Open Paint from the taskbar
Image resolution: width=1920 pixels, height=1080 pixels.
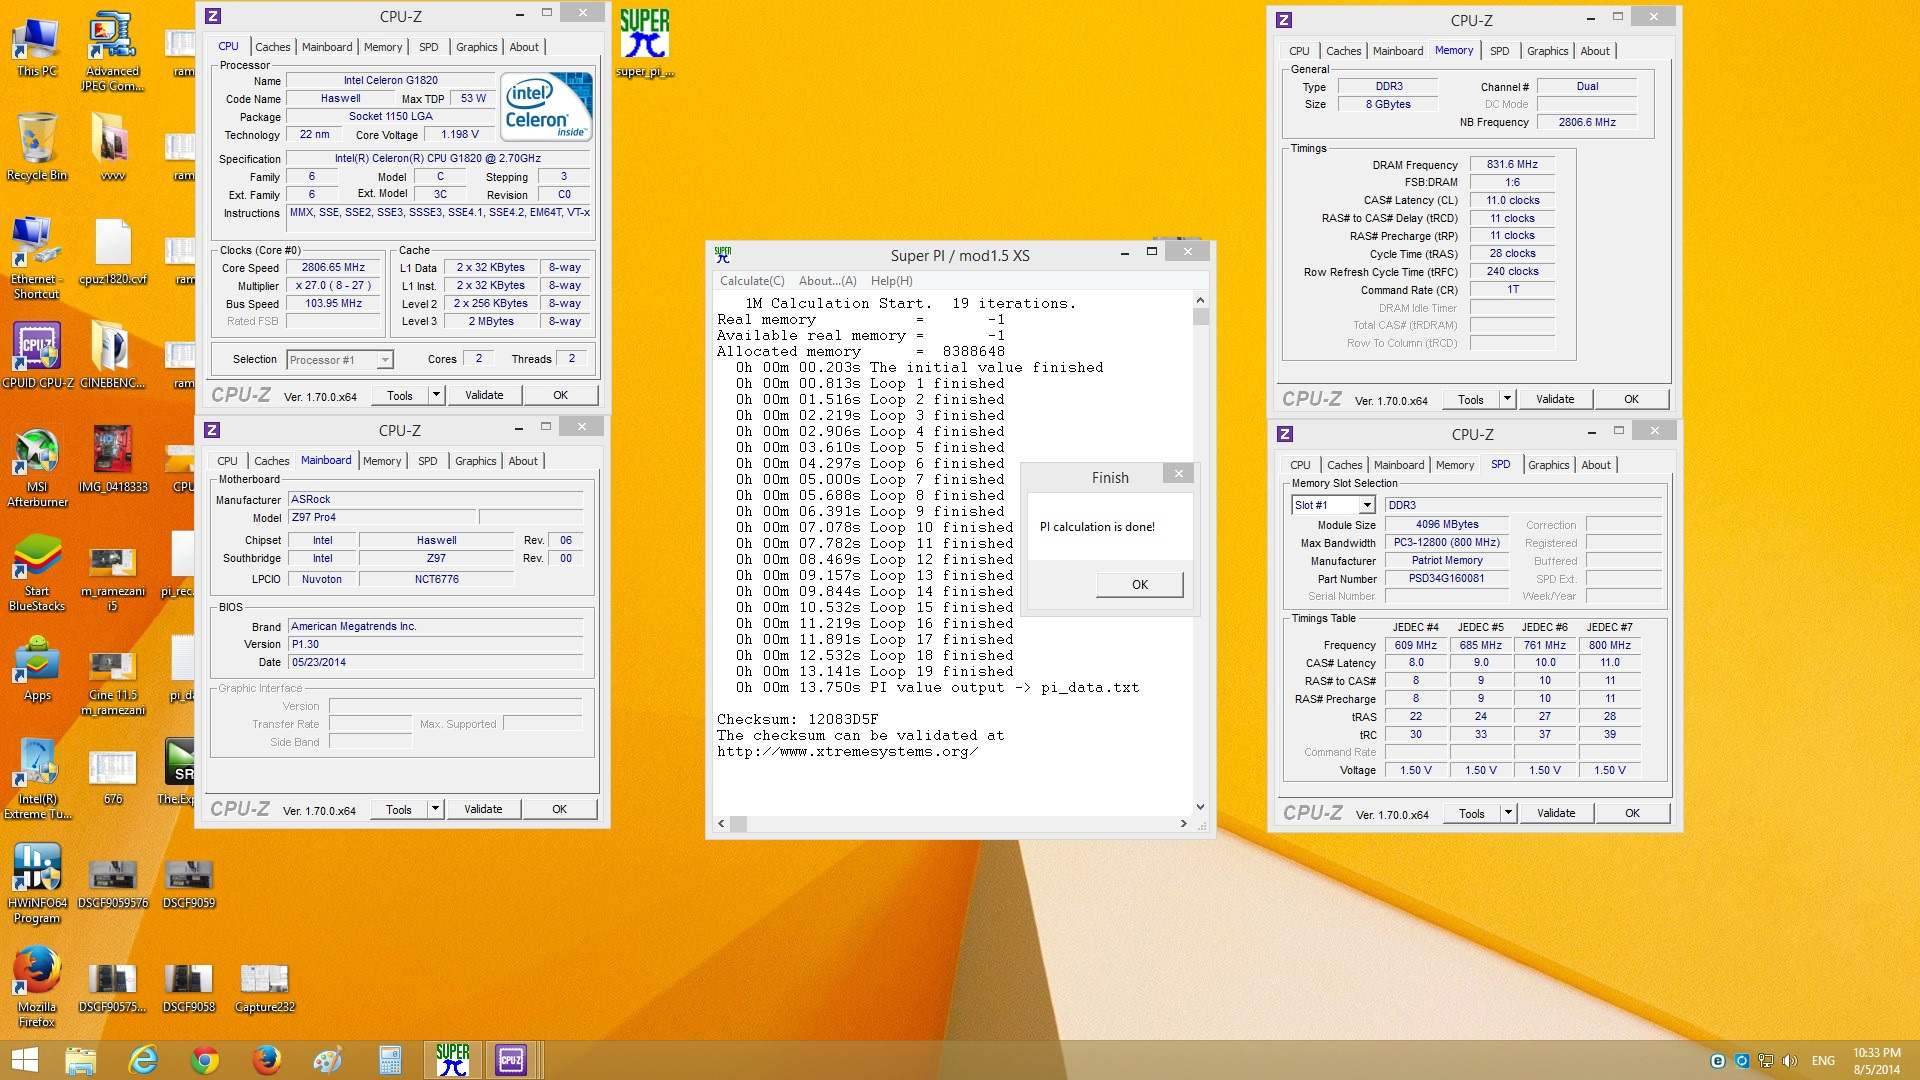(x=328, y=1060)
